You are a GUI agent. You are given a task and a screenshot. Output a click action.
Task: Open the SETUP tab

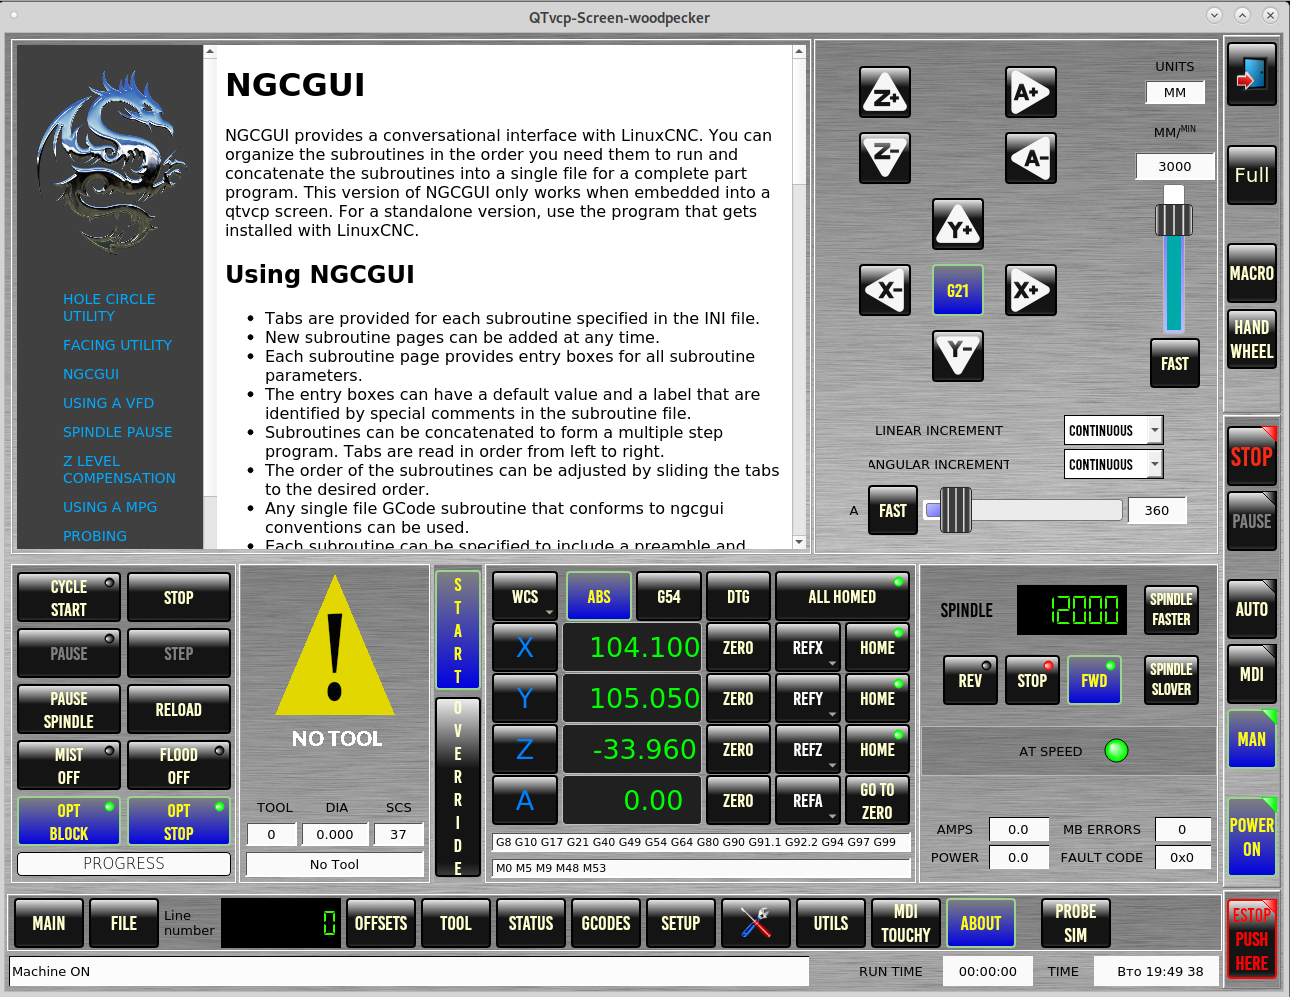click(x=681, y=923)
